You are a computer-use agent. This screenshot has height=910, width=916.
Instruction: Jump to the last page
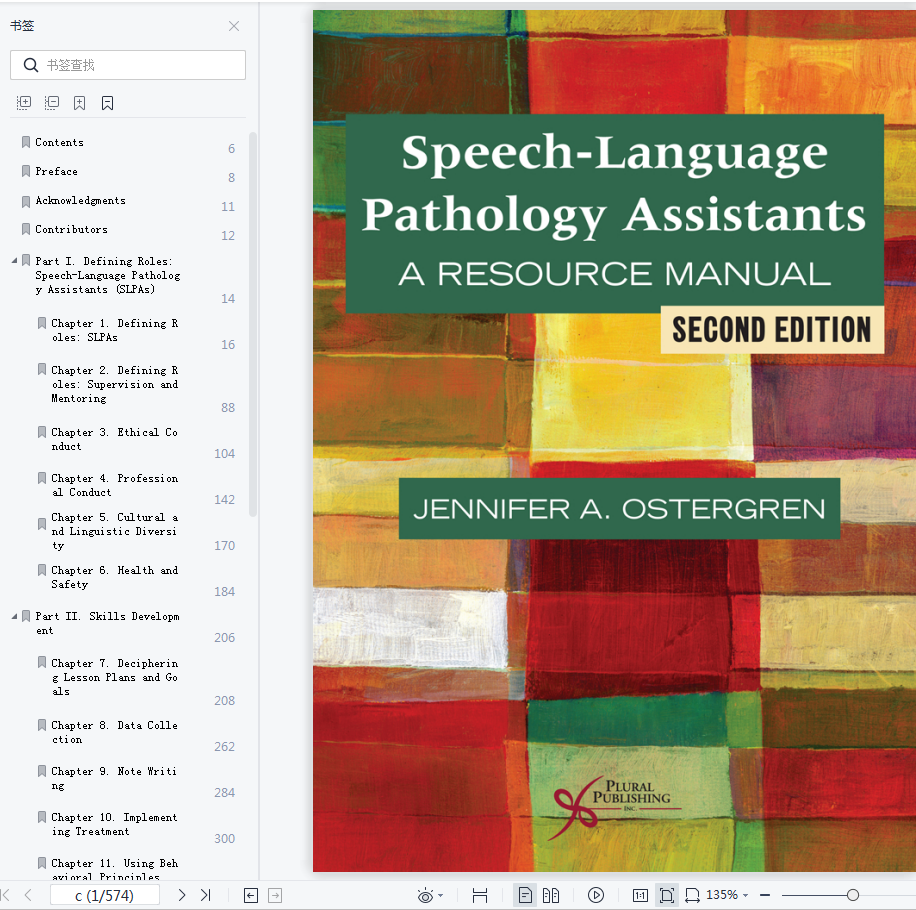[x=206, y=895]
